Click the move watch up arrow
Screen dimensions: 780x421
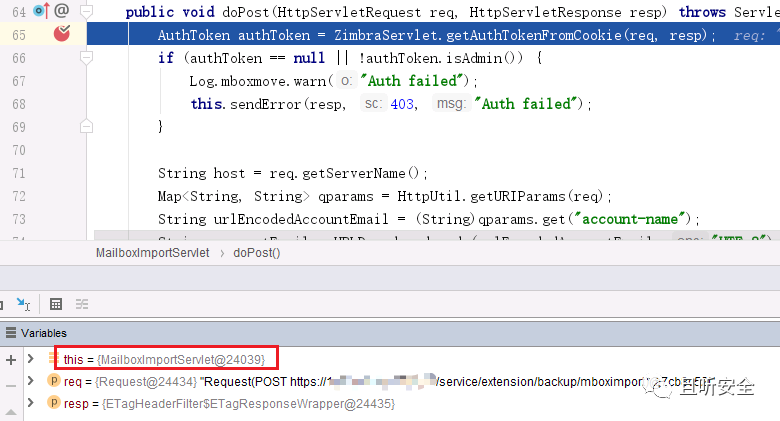pyautogui.click(x=11, y=412)
